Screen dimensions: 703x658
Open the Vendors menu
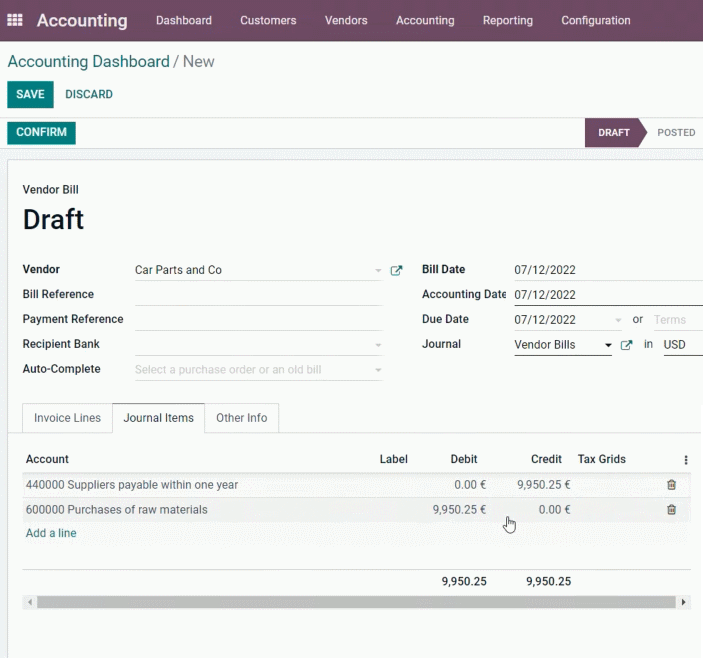tap(346, 20)
